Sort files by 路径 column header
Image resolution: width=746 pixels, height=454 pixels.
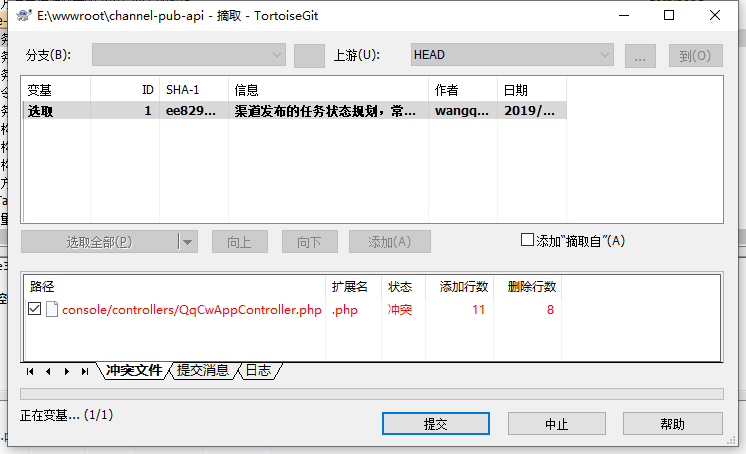[x=175, y=286]
